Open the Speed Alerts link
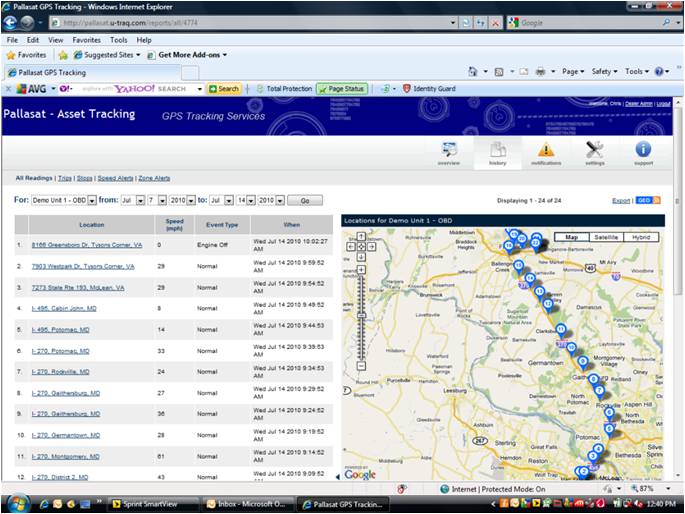The width and height of the screenshot is (685, 514). tap(115, 178)
